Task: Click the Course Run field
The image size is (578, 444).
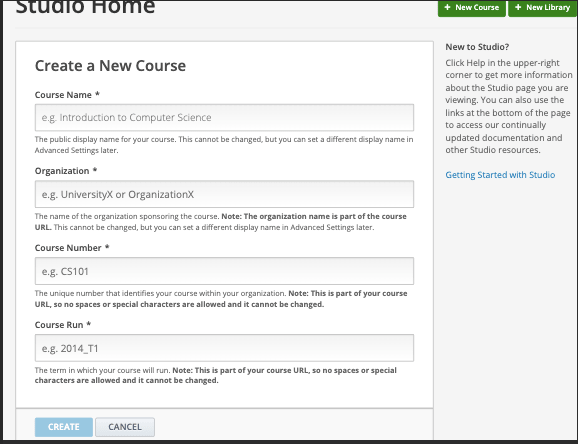Action: [224, 348]
